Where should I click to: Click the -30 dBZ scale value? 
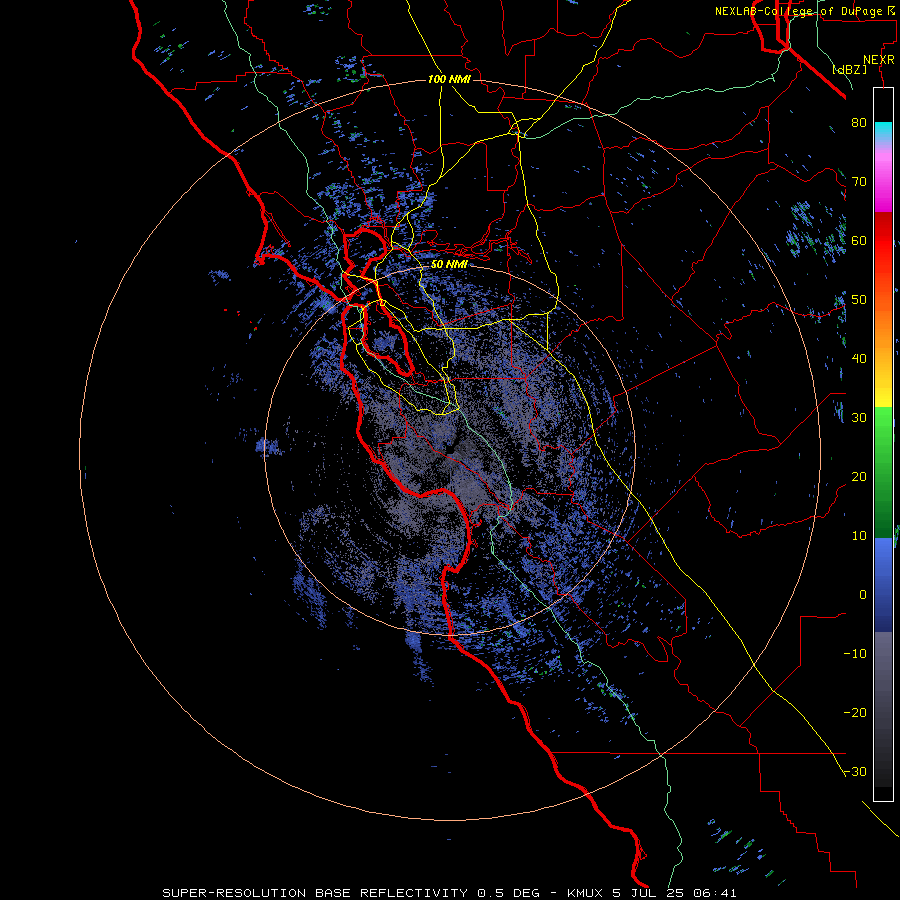pos(855,771)
